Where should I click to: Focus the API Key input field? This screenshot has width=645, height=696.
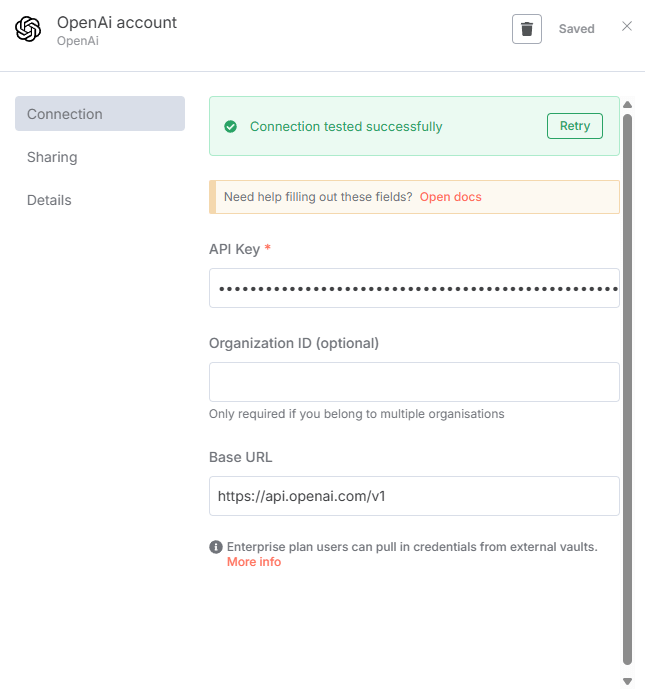tap(414, 288)
